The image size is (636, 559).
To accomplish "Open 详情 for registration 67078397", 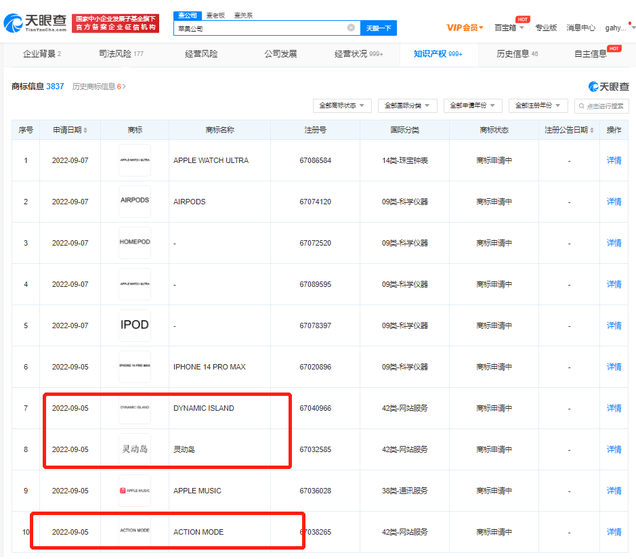I will click(614, 326).
